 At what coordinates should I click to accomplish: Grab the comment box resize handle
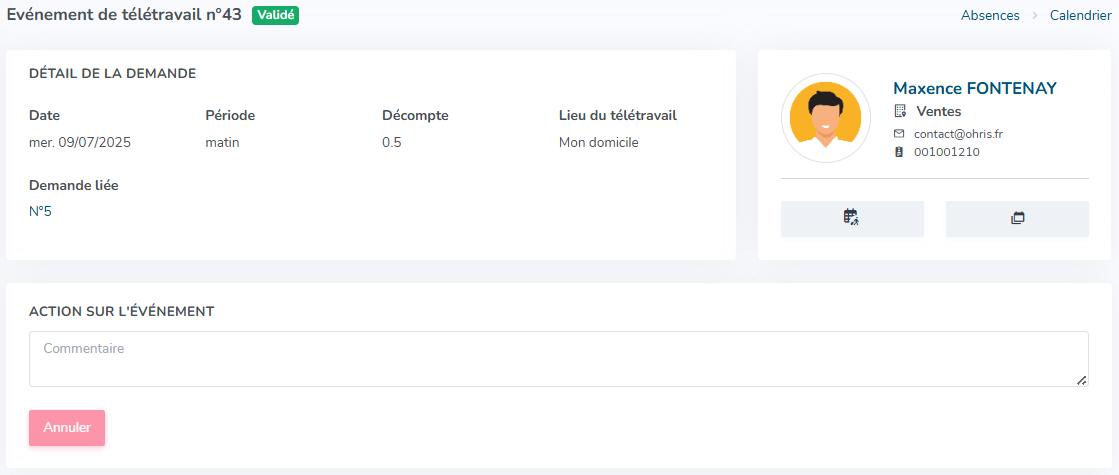point(1081,380)
